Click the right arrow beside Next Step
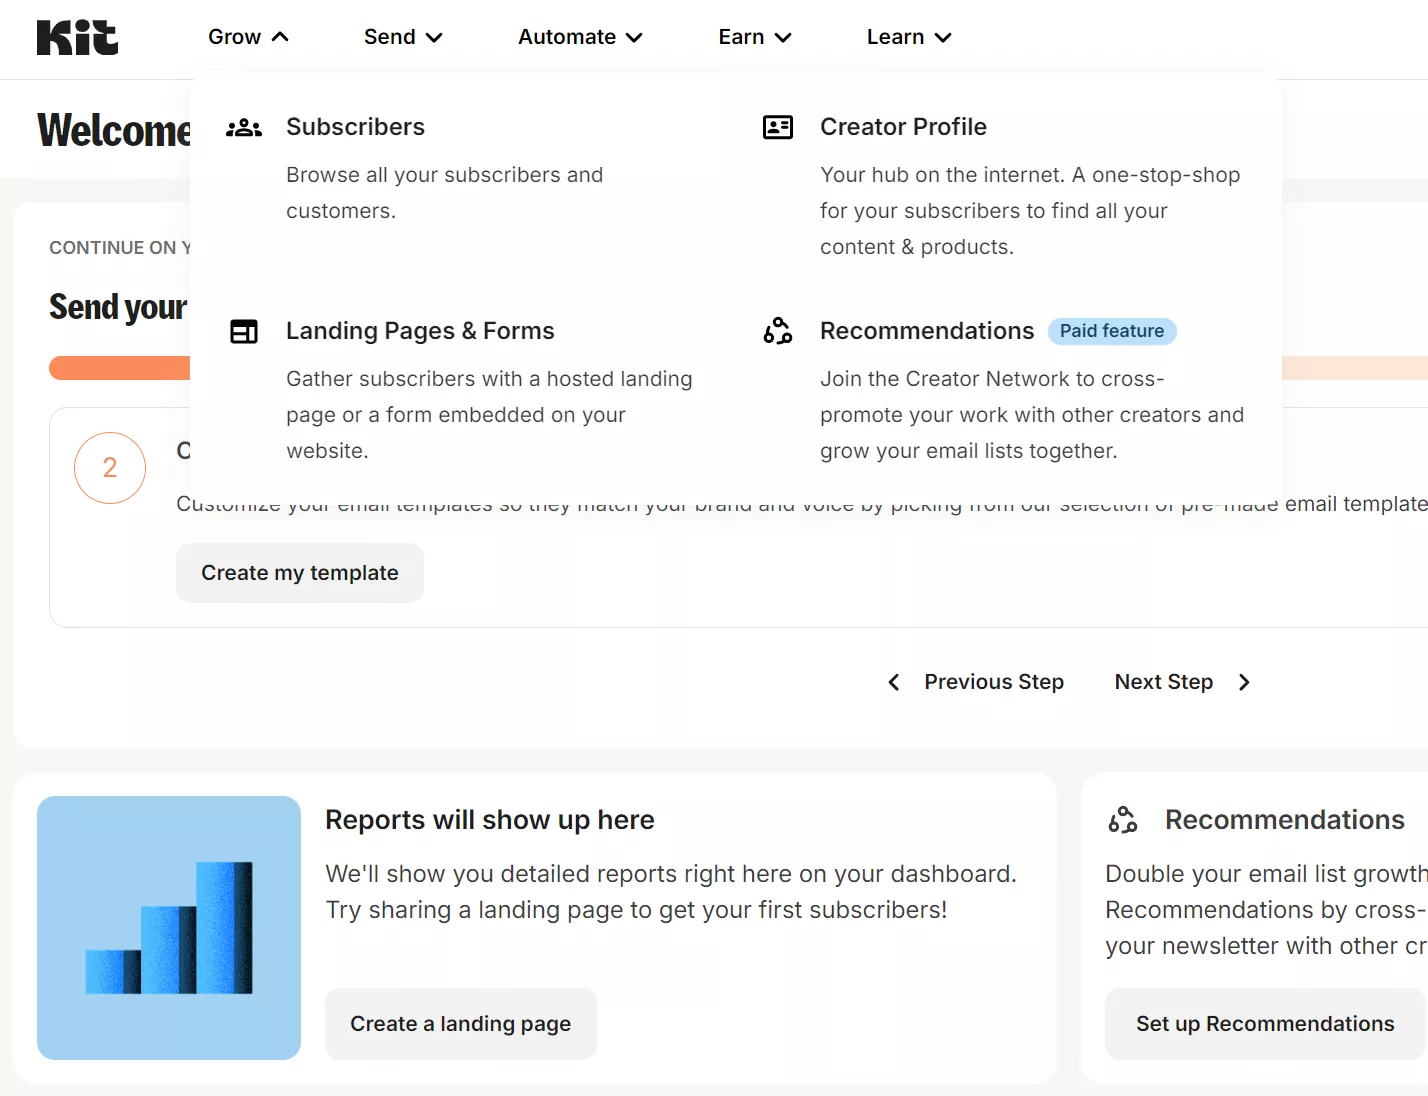This screenshot has width=1428, height=1096. [x=1244, y=682]
